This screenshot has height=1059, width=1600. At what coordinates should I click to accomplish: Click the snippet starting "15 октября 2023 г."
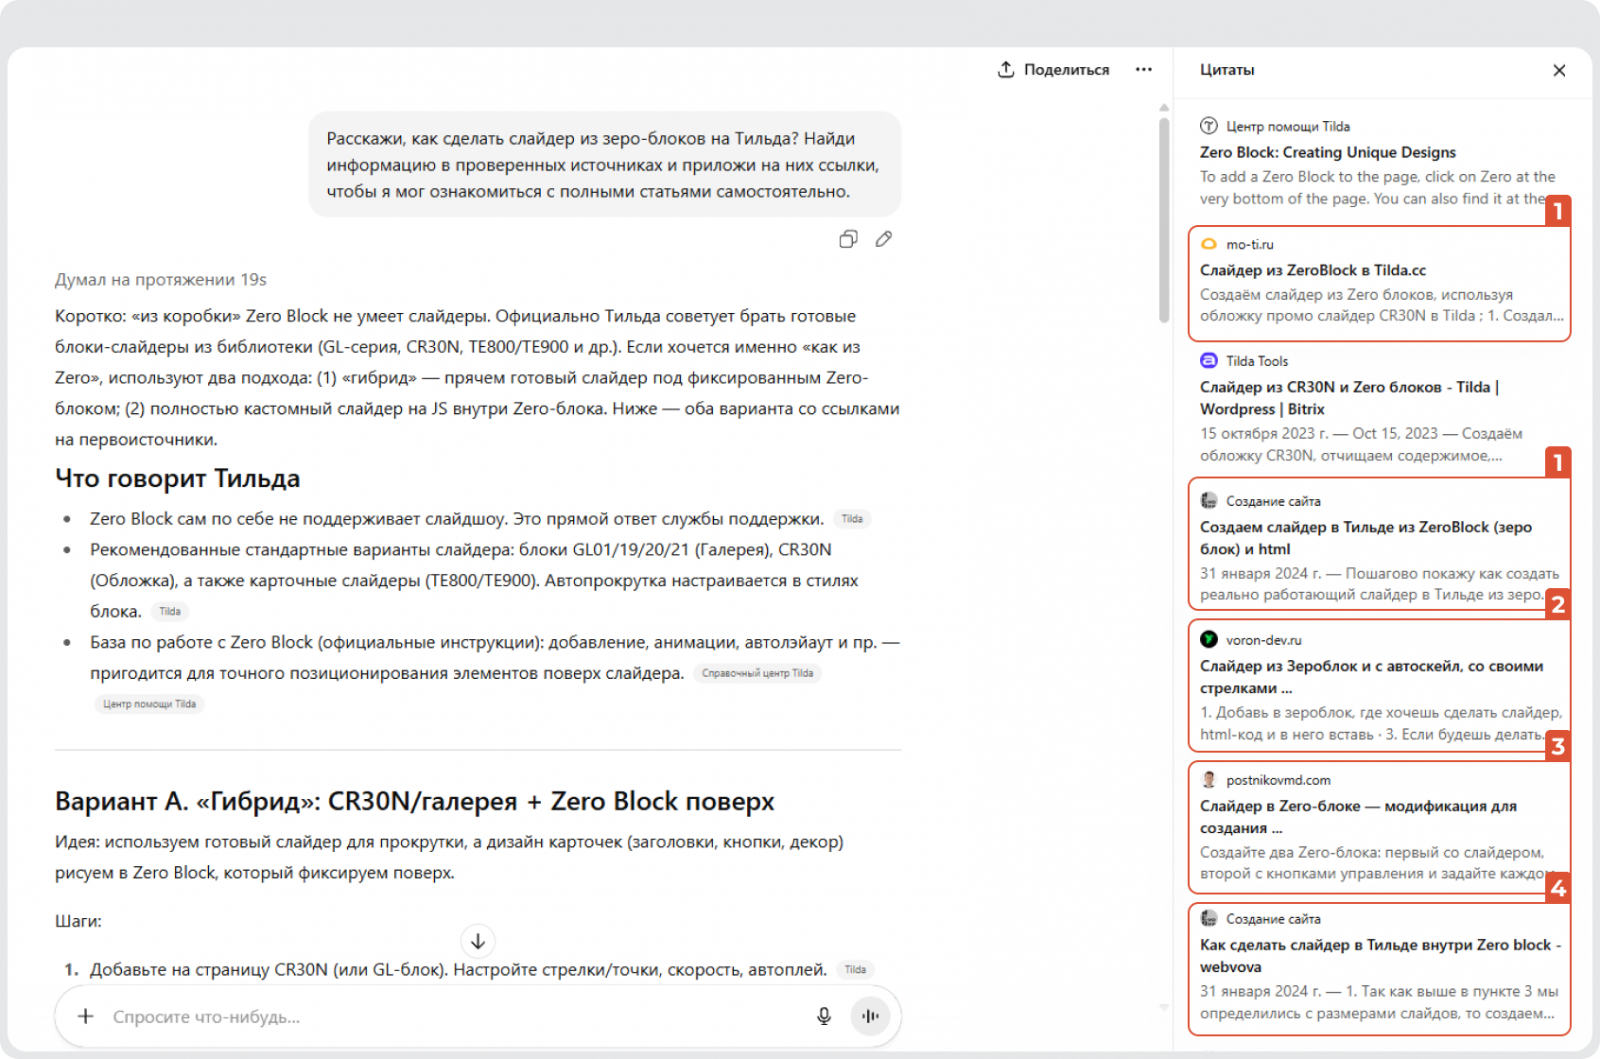tap(1361, 444)
